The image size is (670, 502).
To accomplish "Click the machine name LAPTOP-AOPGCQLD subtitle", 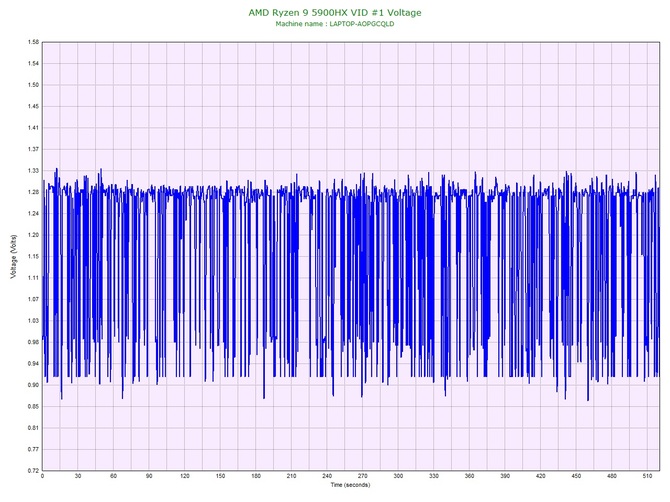I will click(335, 24).
